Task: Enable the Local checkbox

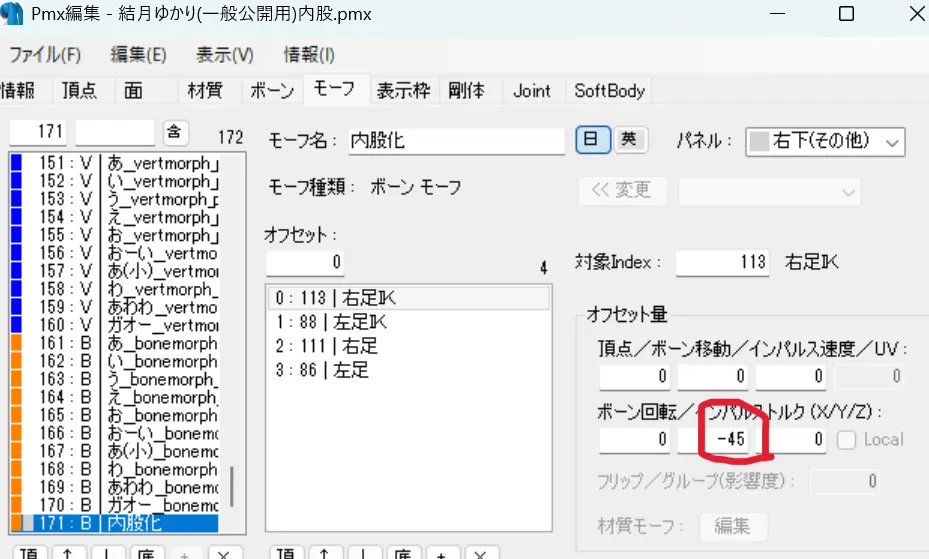Action: (x=846, y=439)
